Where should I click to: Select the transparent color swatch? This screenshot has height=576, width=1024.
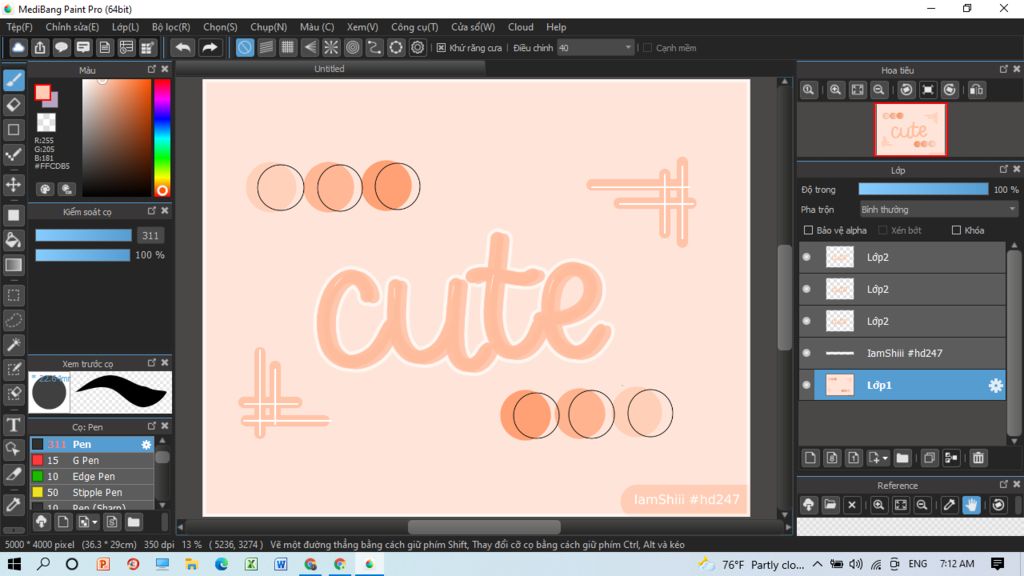tap(46, 122)
